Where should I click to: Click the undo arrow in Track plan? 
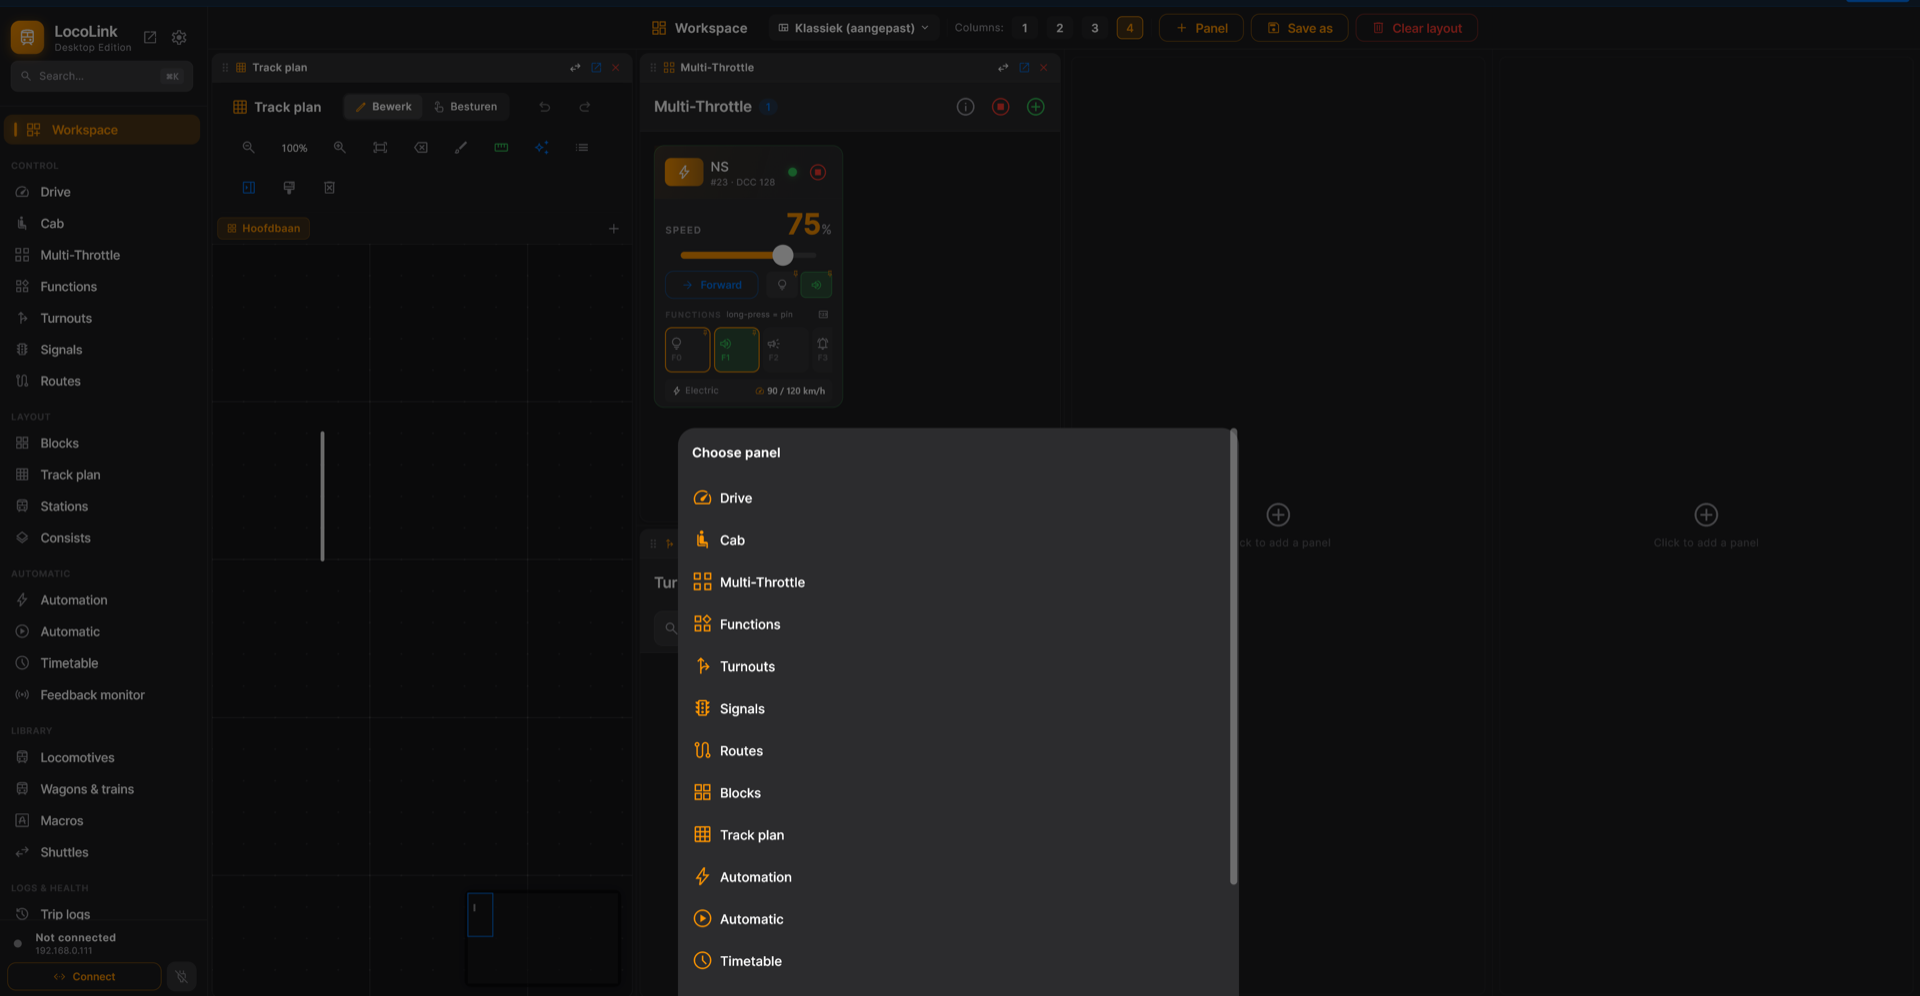tap(545, 107)
